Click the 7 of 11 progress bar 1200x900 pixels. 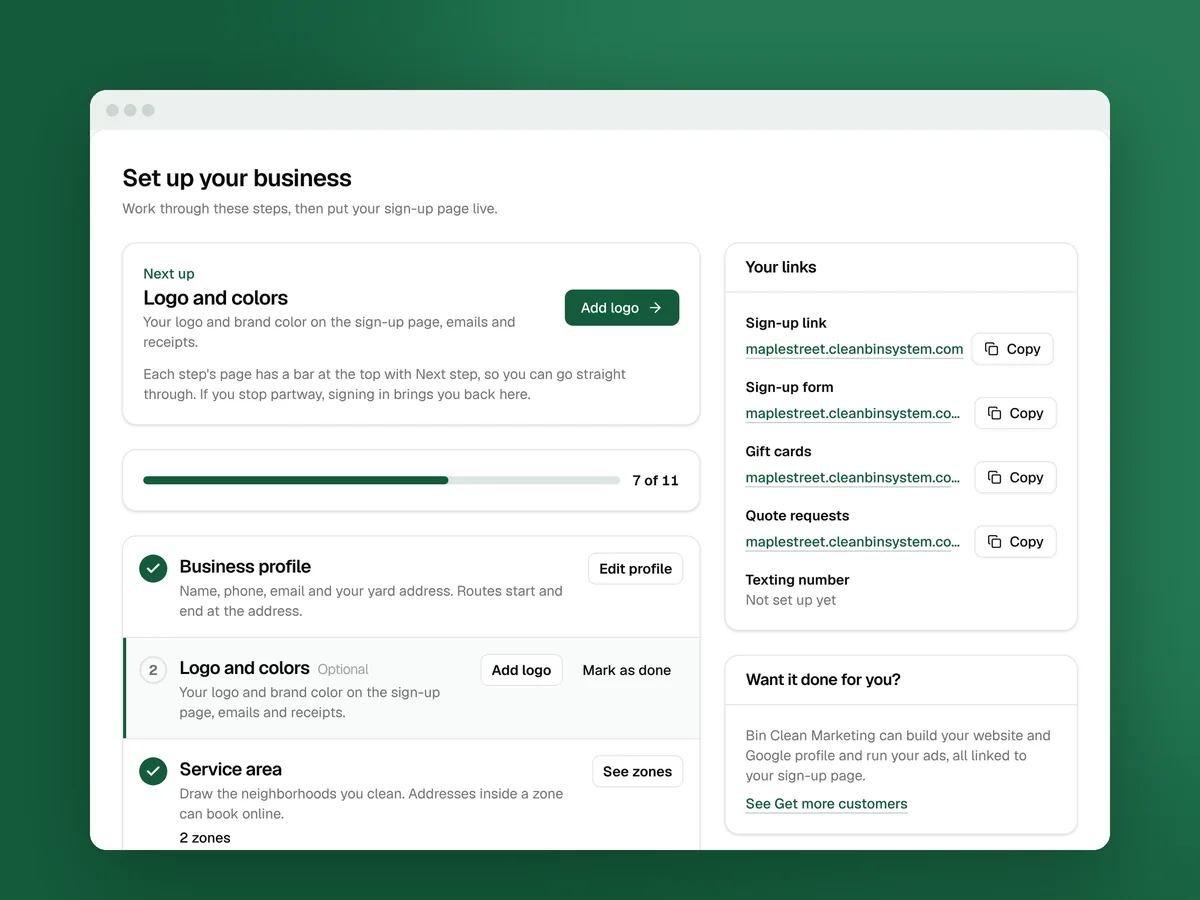[381, 480]
